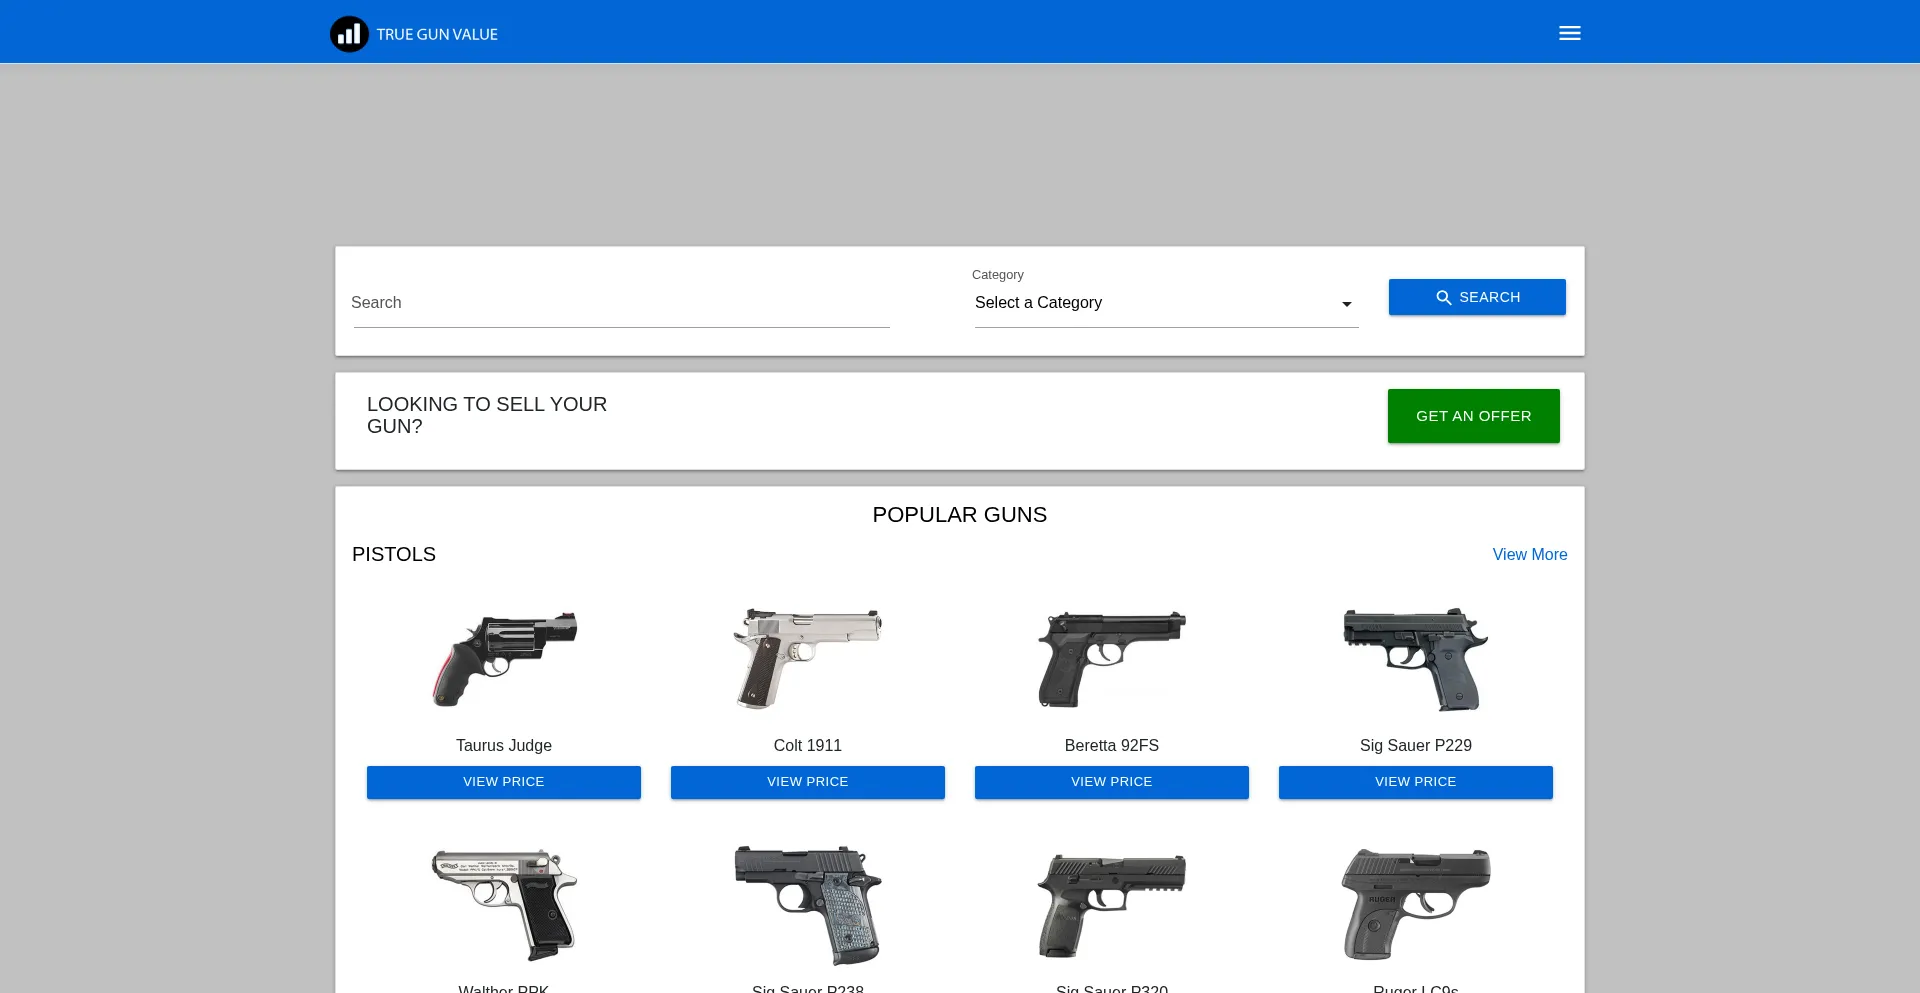Screen dimensions: 1920x993
Task: View price for Sig Sauer P229
Action: (1415, 782)
